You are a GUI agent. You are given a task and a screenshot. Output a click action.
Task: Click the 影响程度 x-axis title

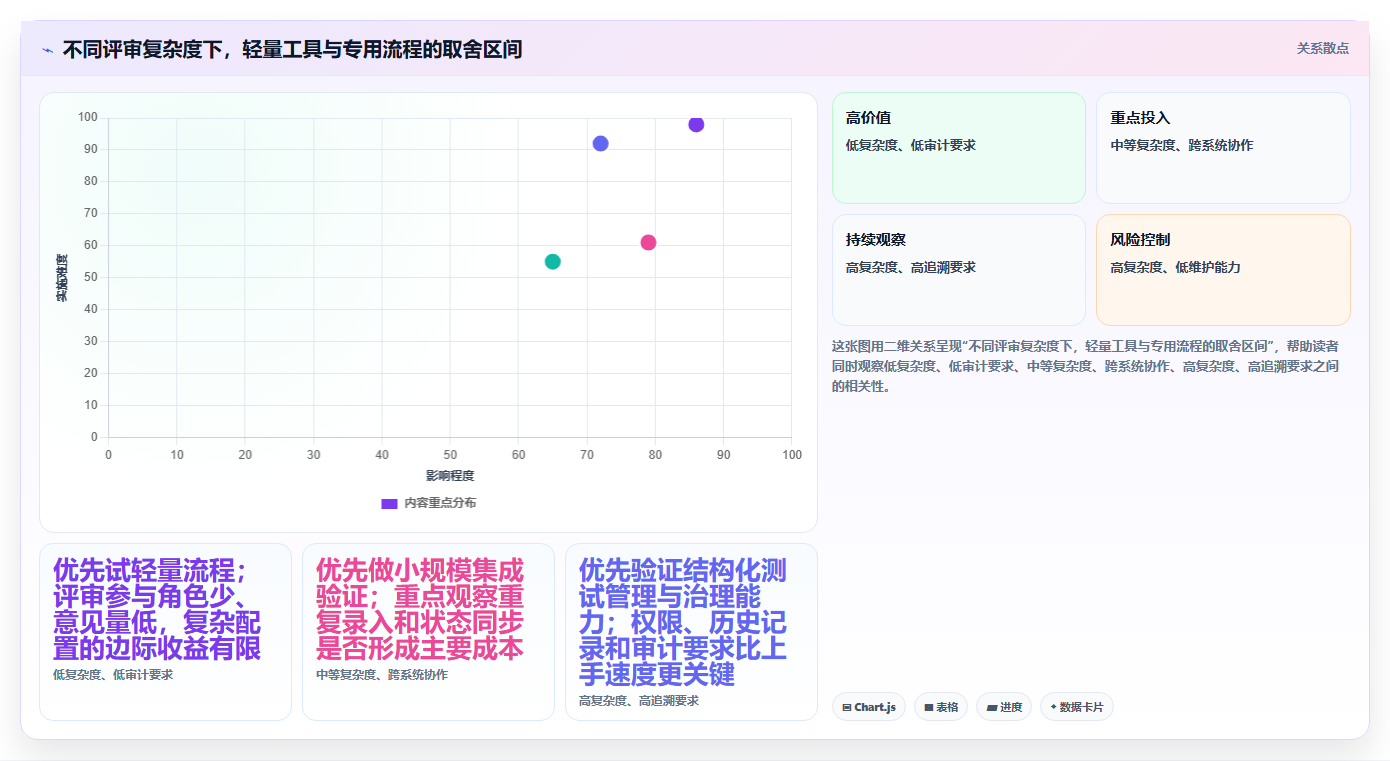coord(450,476)
